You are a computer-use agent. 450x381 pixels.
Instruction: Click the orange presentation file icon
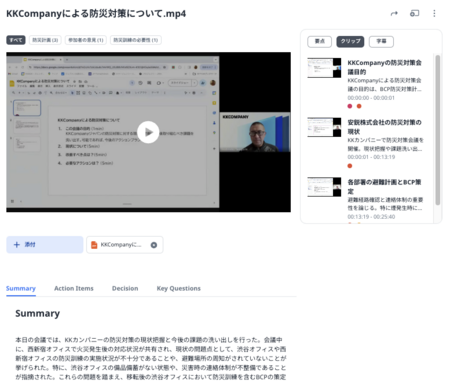(94, 245)
